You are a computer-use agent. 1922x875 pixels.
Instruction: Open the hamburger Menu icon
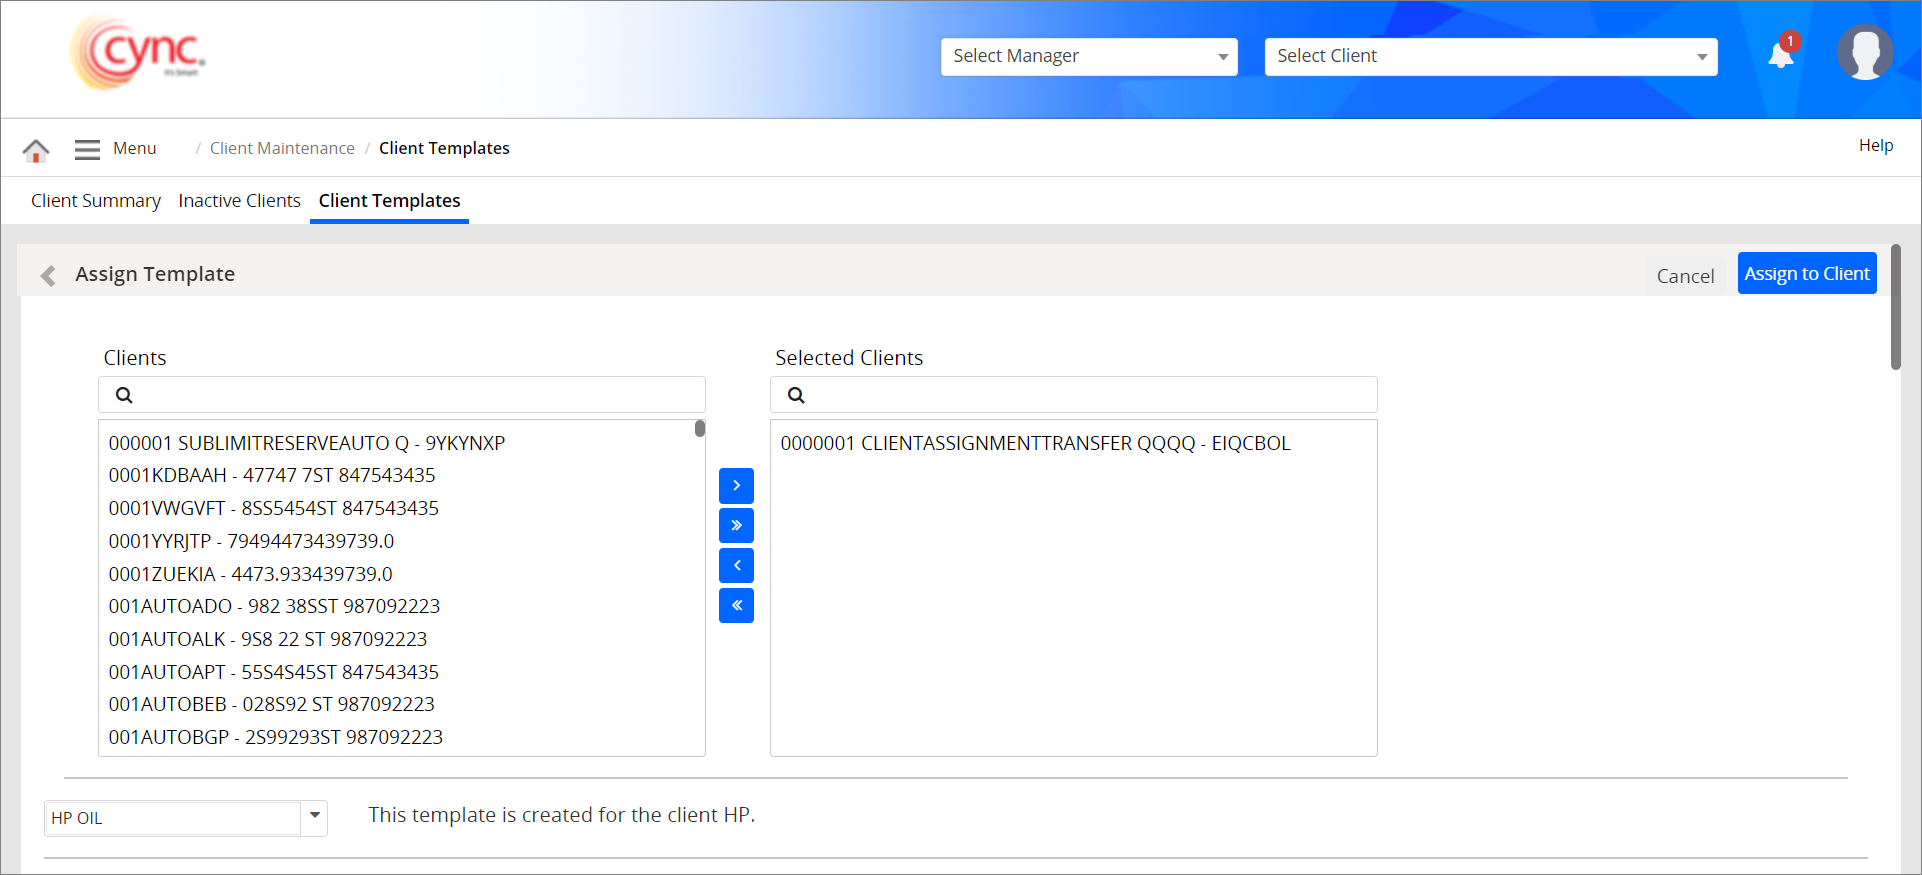click(x=88, y=149)
